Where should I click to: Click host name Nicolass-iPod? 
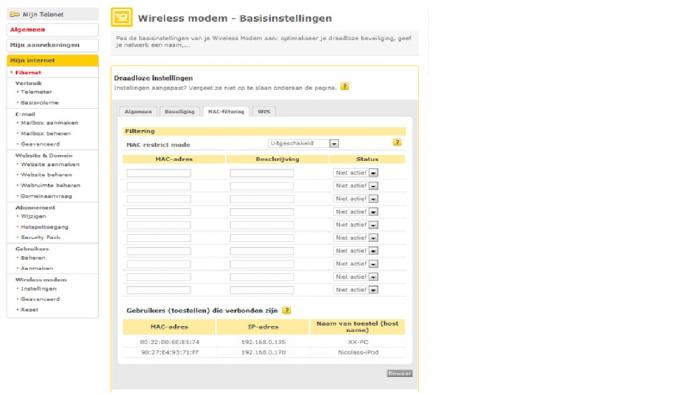[358, 353]
